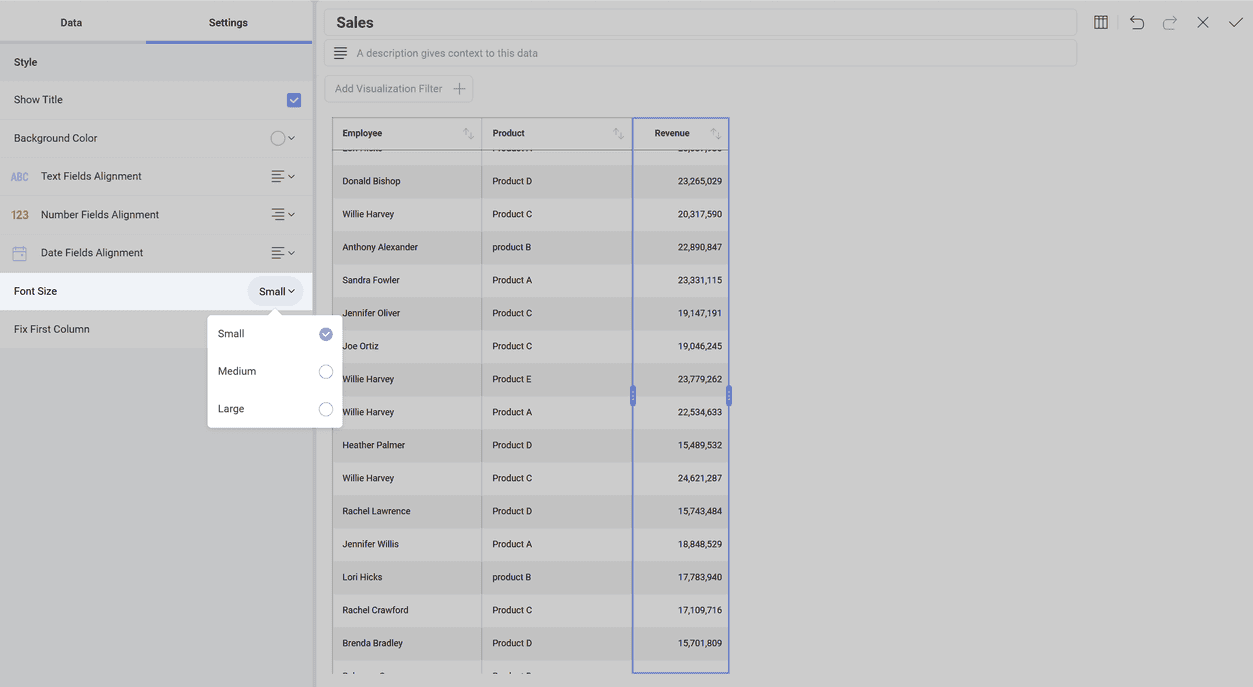1253x687 pixels.
Task: Click the Anthony Alexander cell
Action: point(407,247)
